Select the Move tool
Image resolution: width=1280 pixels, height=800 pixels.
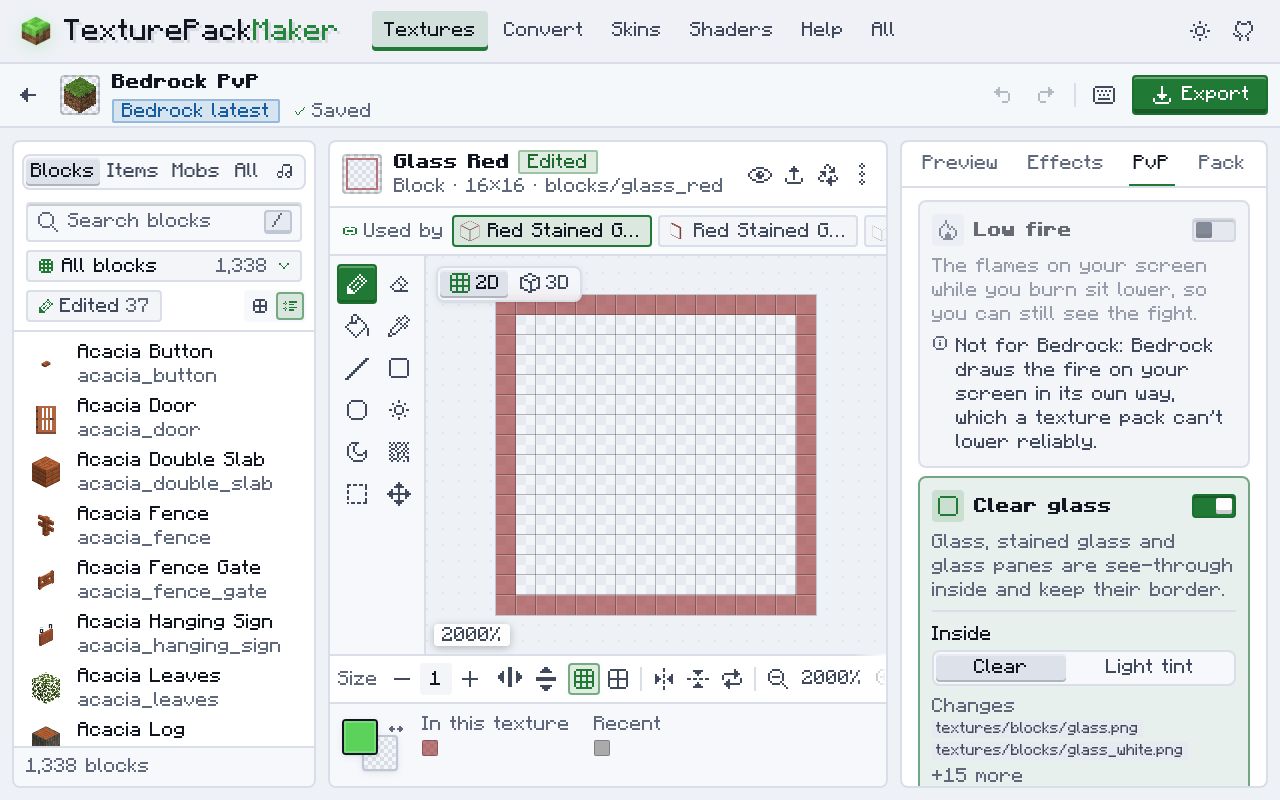(399, 494)
